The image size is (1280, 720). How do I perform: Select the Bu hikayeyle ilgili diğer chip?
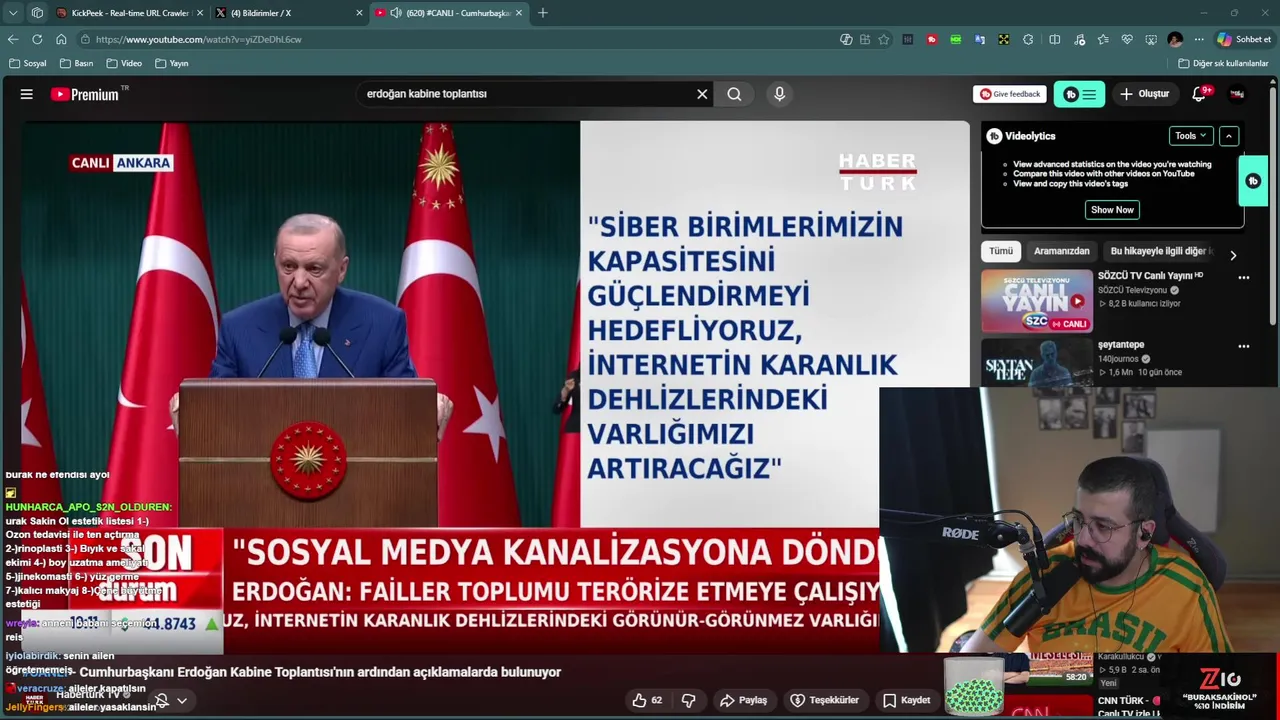coord(1159,251)
